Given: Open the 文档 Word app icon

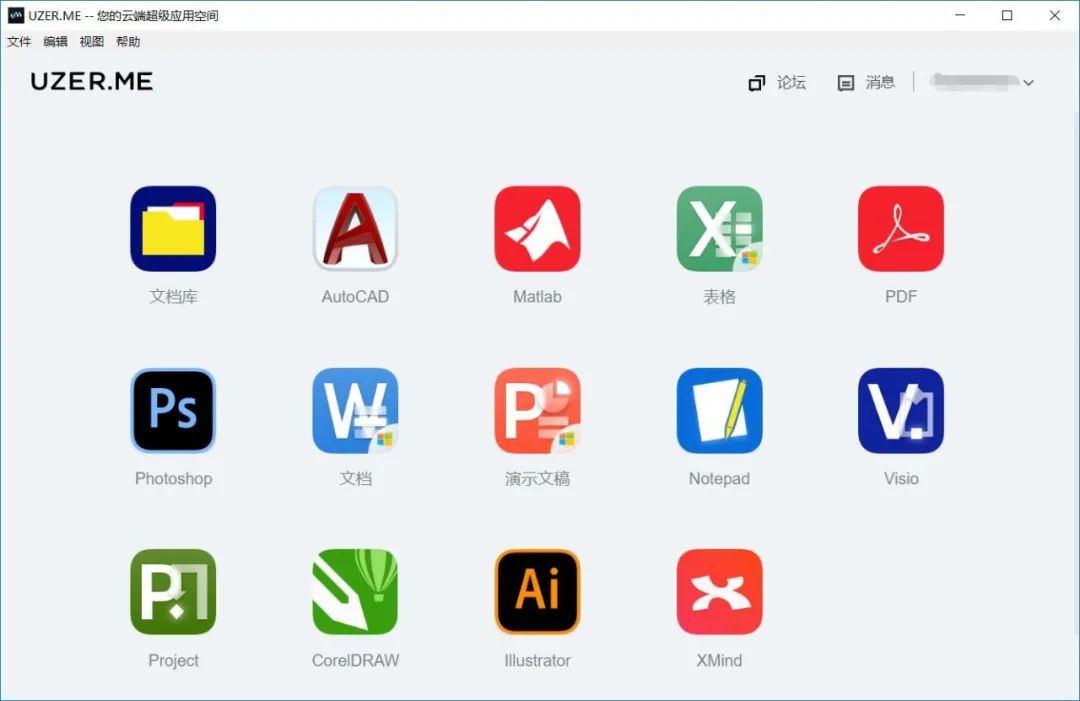Looking at the screenshot, I should [x=355, y=410].
